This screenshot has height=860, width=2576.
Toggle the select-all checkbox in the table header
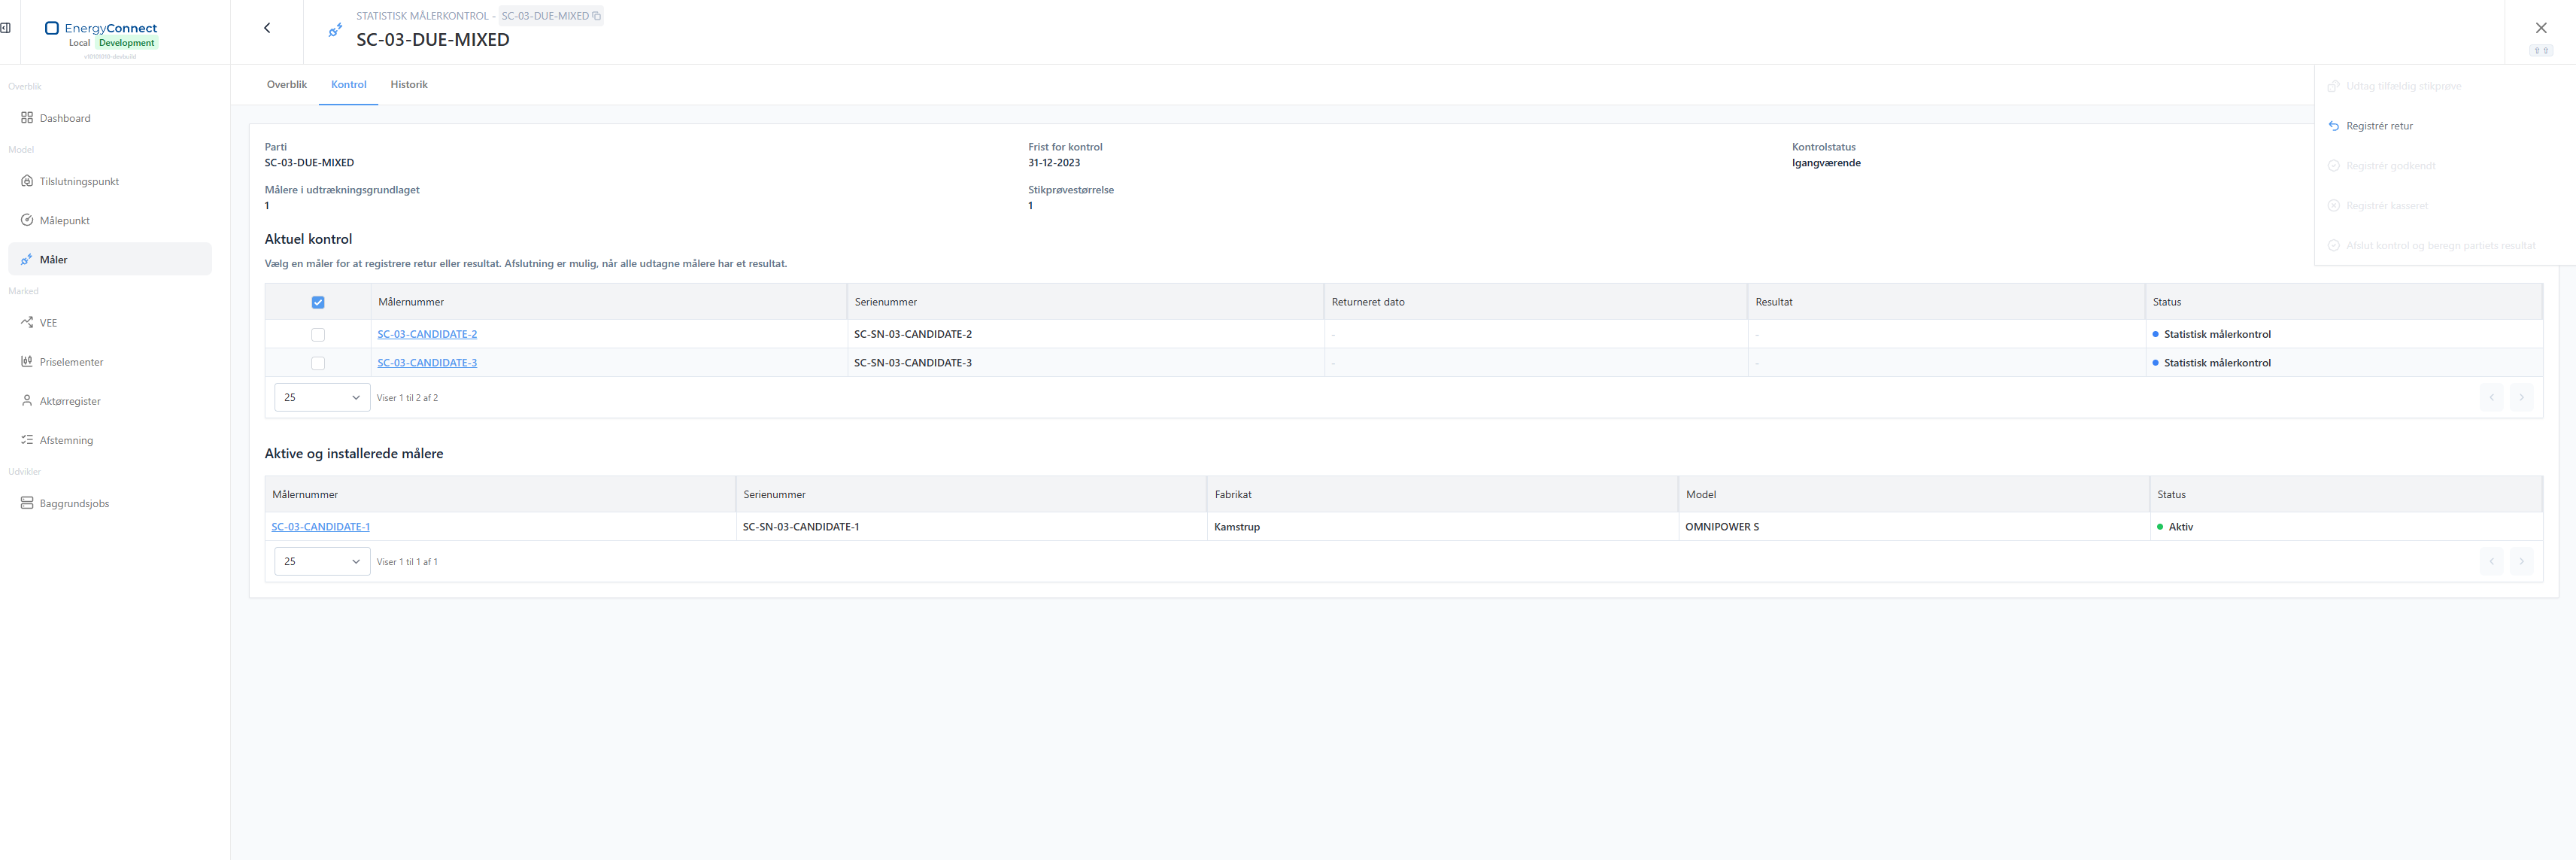[318, 302]
